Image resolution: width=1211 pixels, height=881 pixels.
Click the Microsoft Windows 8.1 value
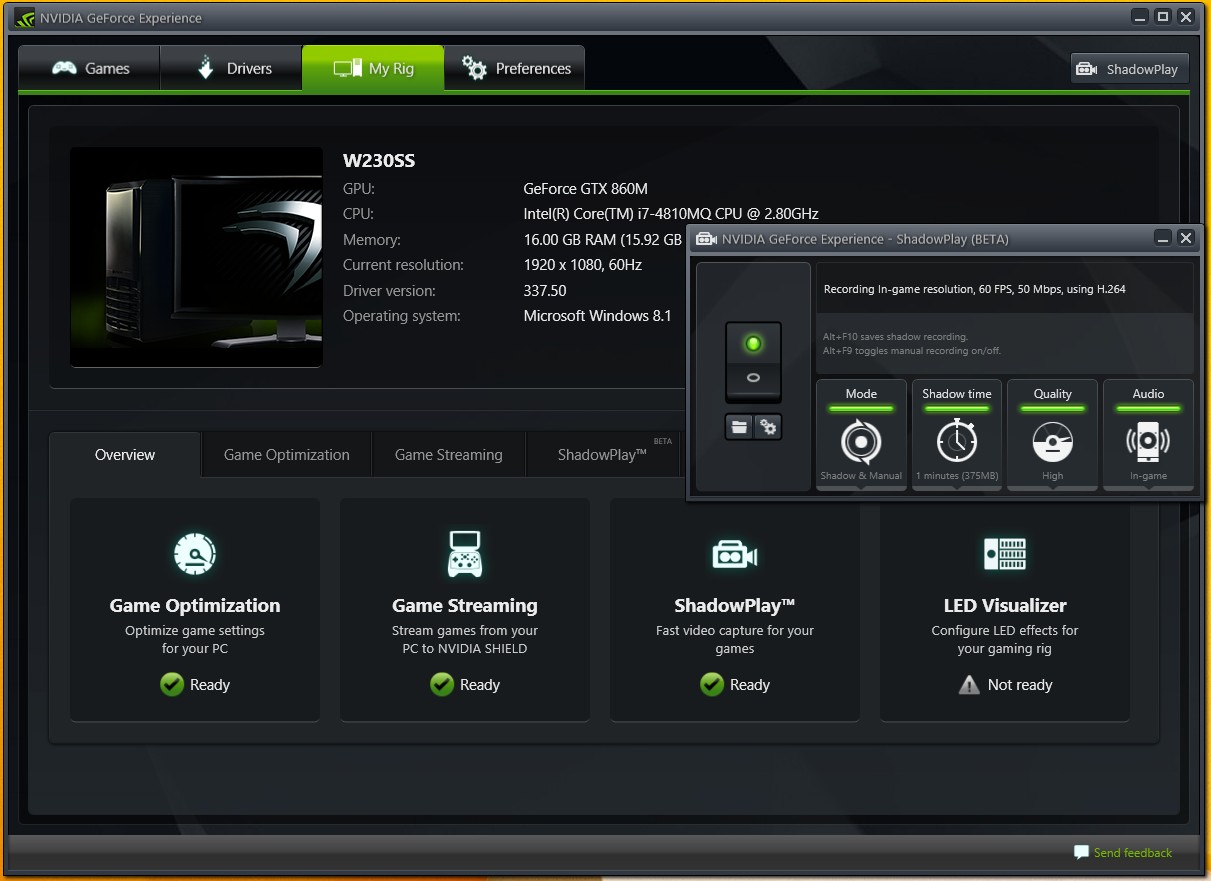[x=598, y=316]
